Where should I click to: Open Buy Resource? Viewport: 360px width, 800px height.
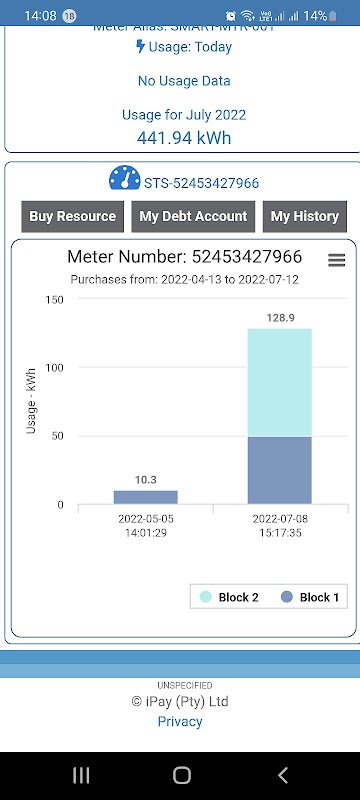click(72, 216)
